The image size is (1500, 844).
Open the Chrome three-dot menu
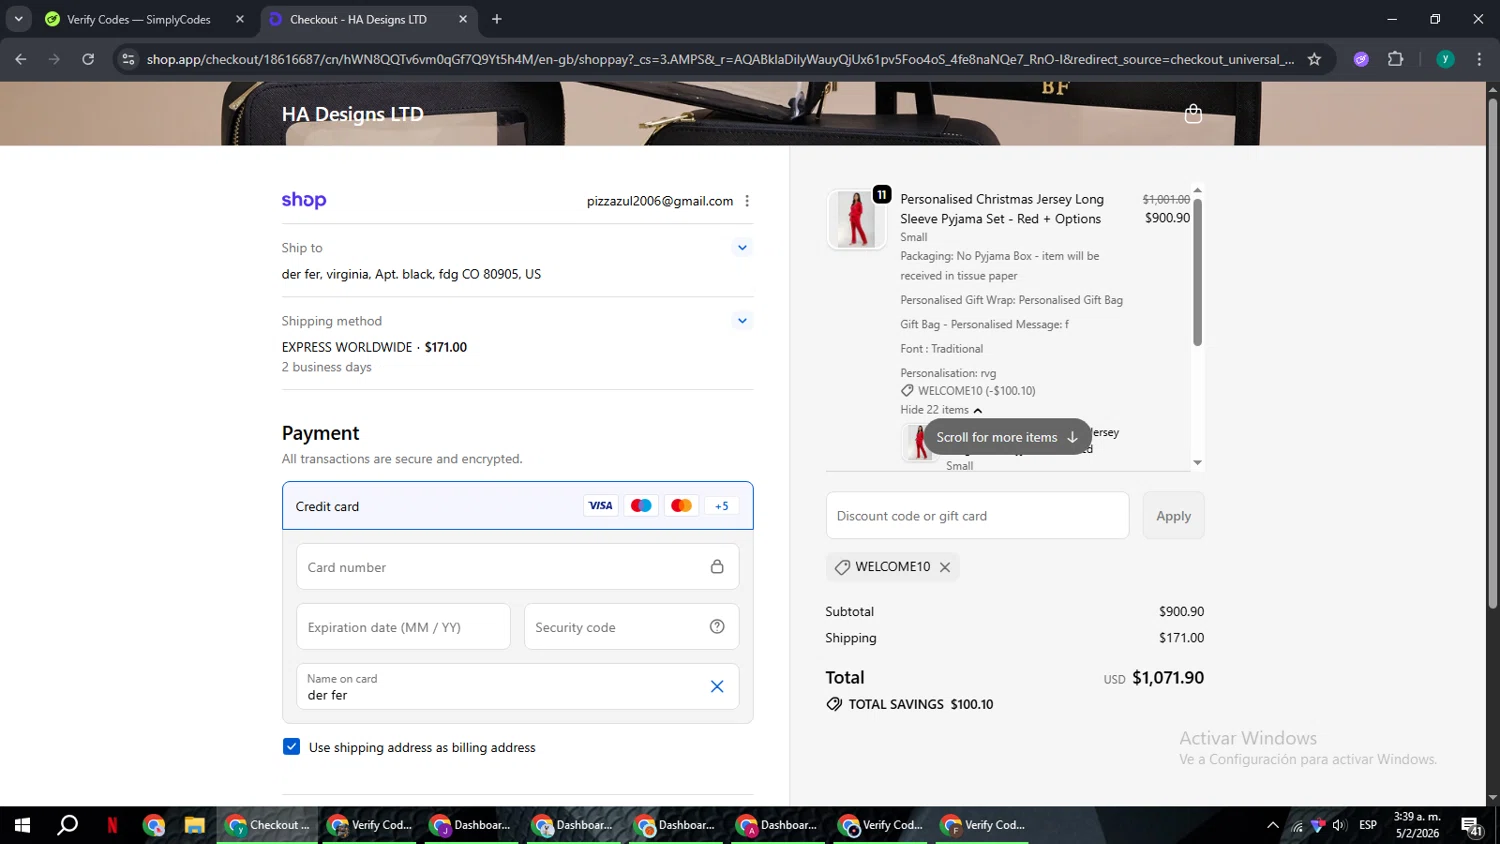coord(1479,59)
